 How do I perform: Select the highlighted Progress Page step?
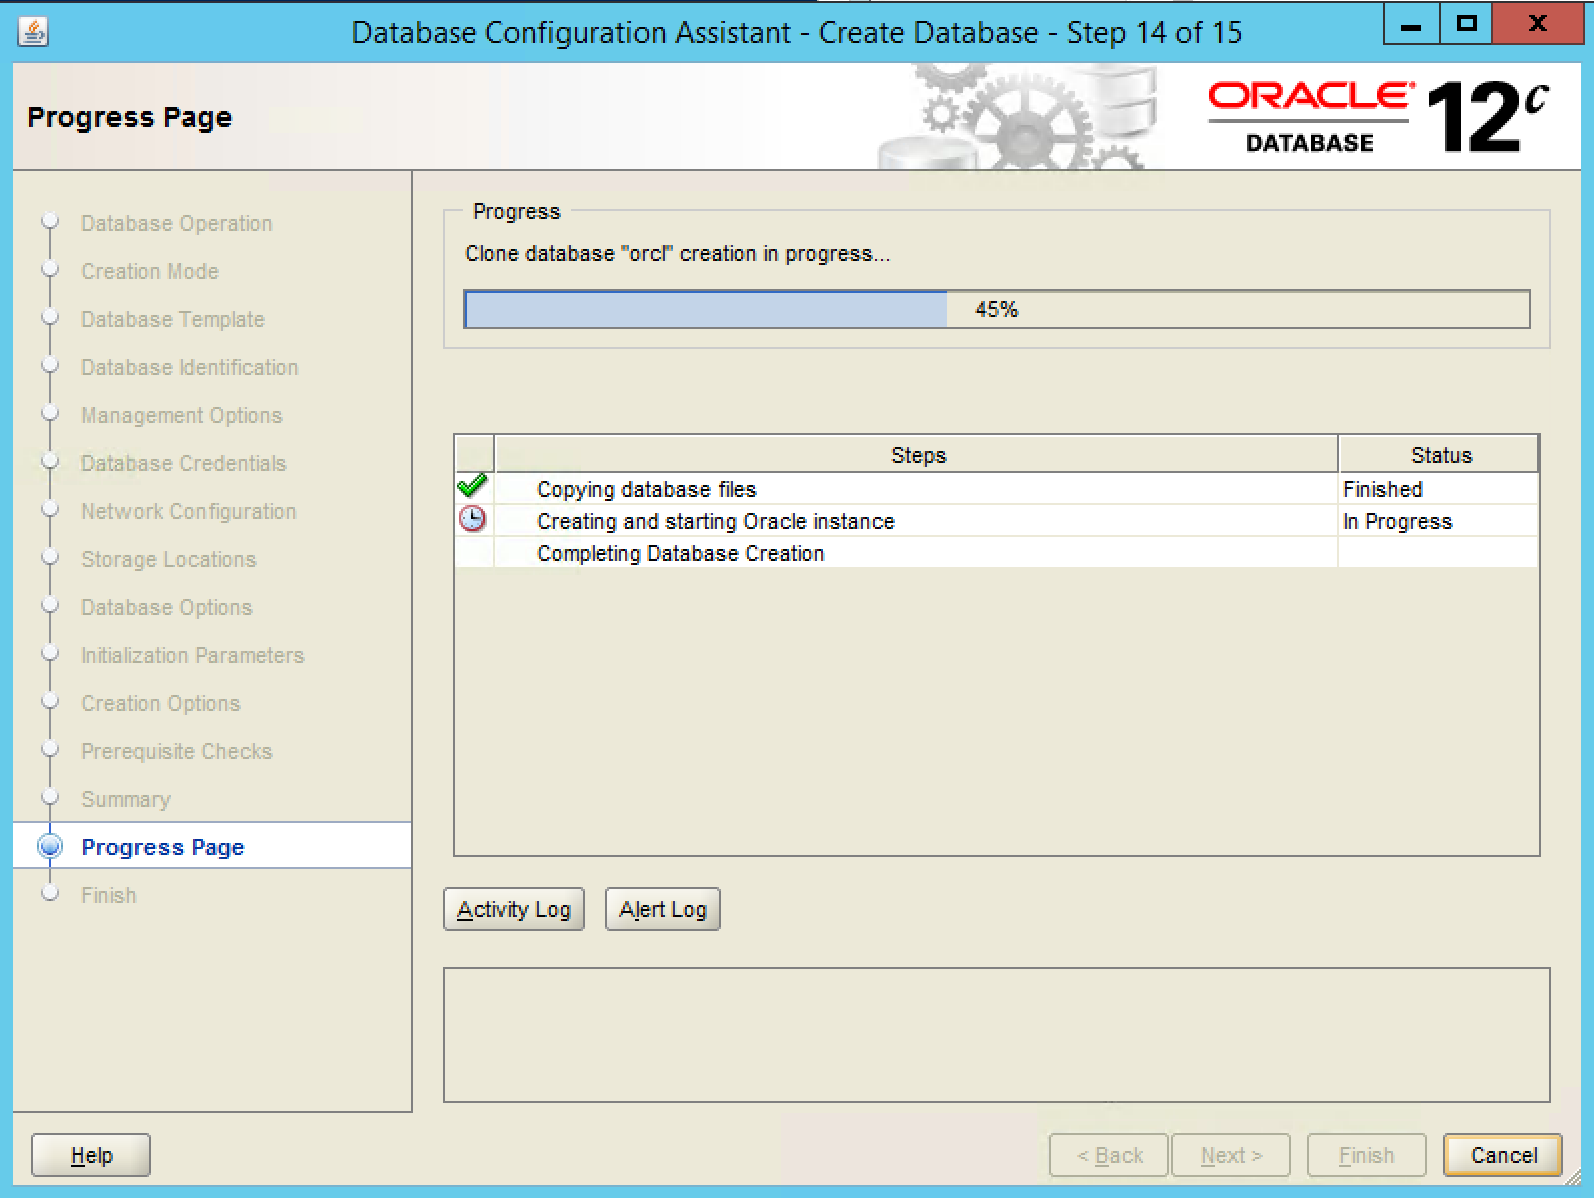(x=212, y=846)
